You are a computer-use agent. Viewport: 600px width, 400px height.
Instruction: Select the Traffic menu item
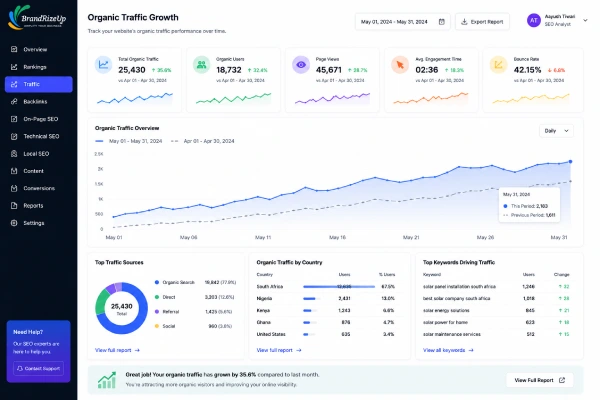point(39,84)
